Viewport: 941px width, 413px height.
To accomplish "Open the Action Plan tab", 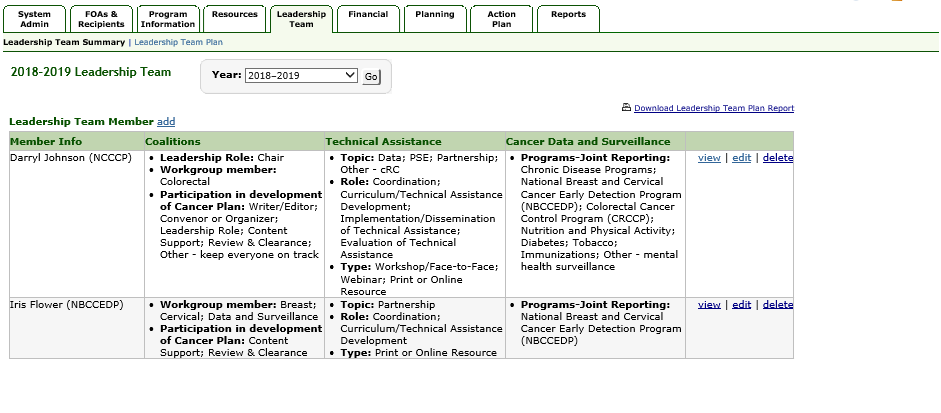I will pyautogui.click(x=502, y=19).
